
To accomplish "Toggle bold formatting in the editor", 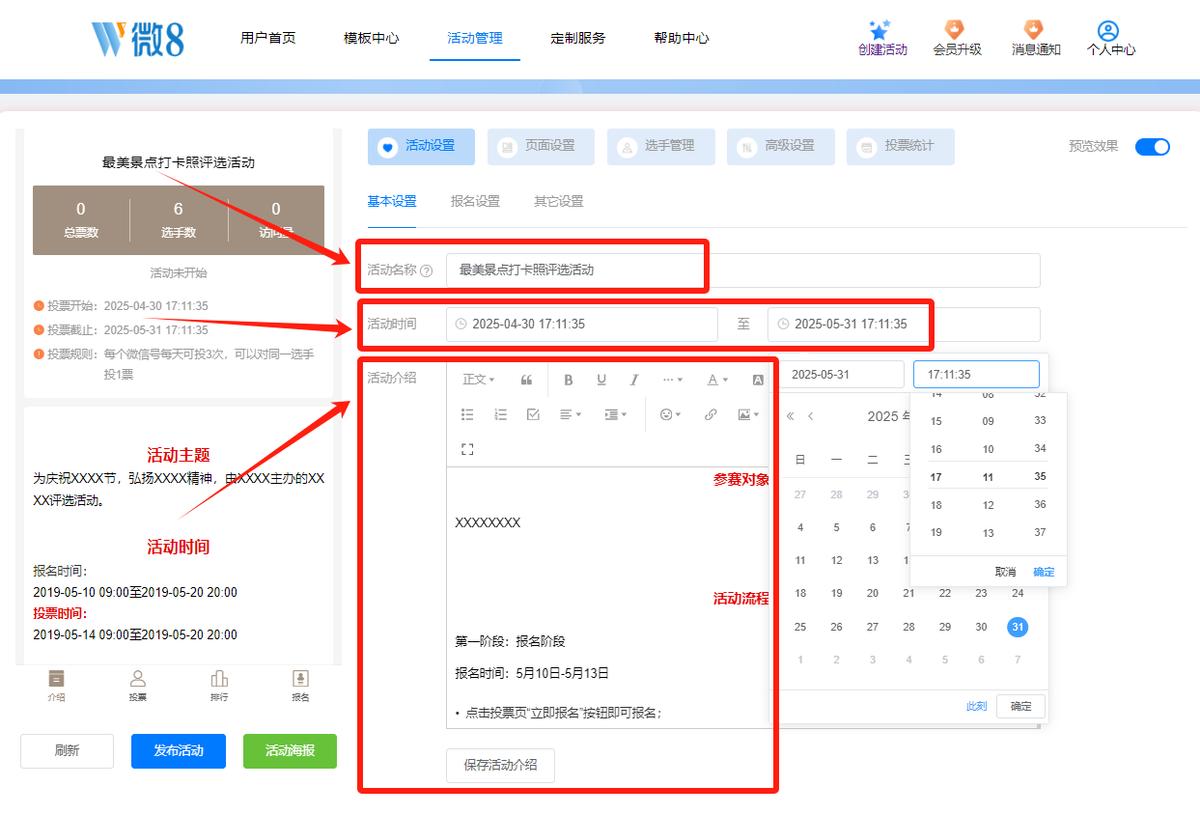I will [x=569, y=380].
